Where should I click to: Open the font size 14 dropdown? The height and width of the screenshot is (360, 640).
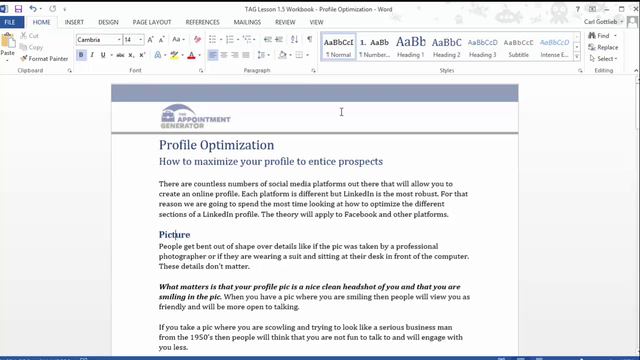click(x=140, y=40)
